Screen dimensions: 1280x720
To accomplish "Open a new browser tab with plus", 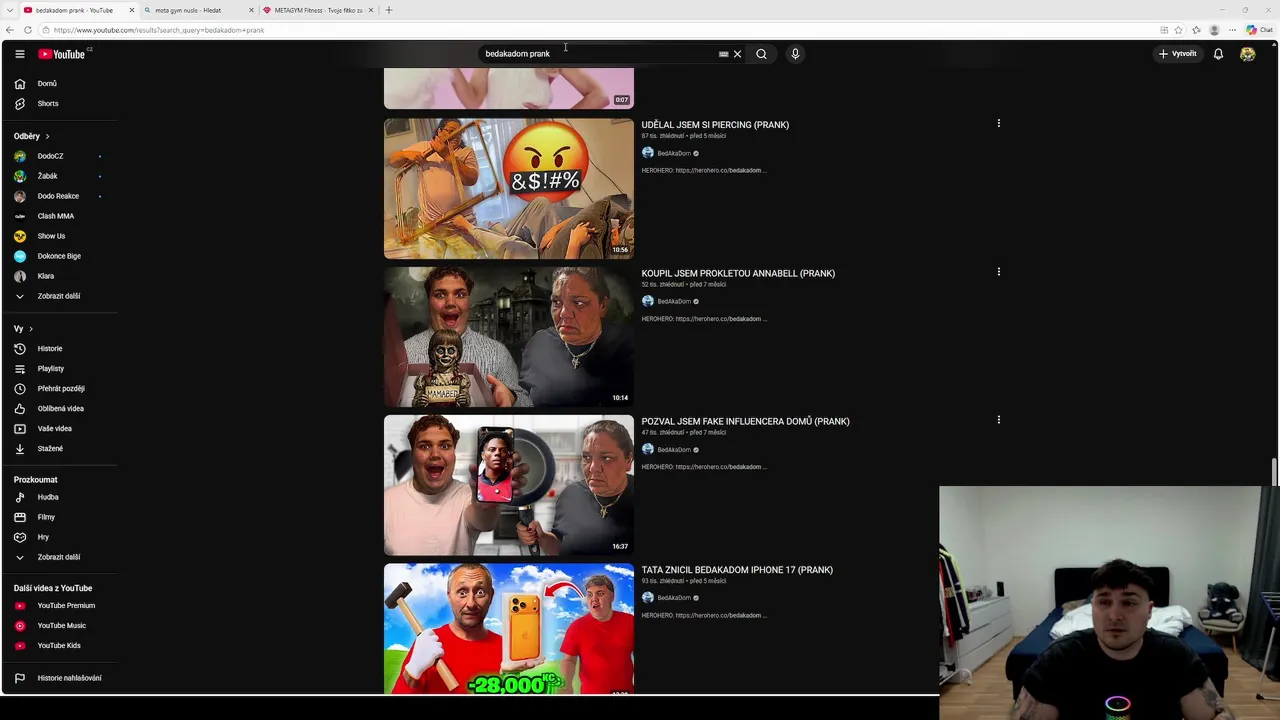I will click(389, 10).
